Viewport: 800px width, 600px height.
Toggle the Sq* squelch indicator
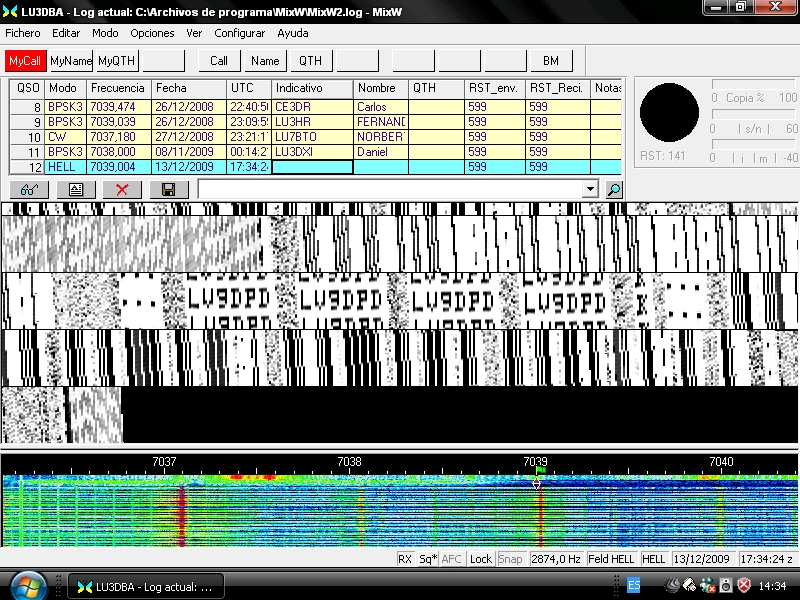(427, 559)
